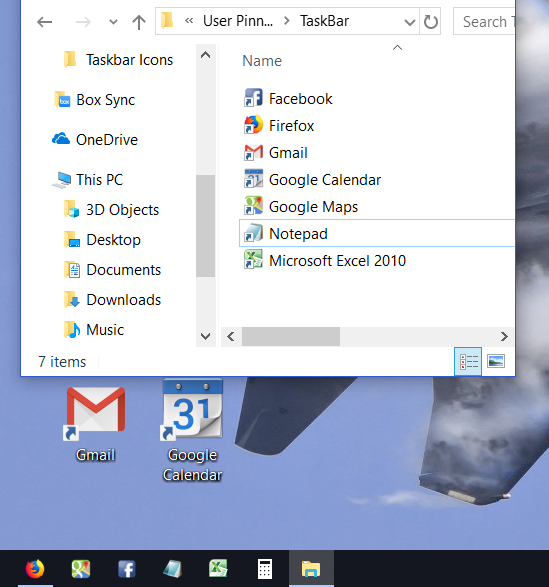This screenshot has height=587, width=549.
Task: Open Documents folder in sidebar
Action: [112, 270]
